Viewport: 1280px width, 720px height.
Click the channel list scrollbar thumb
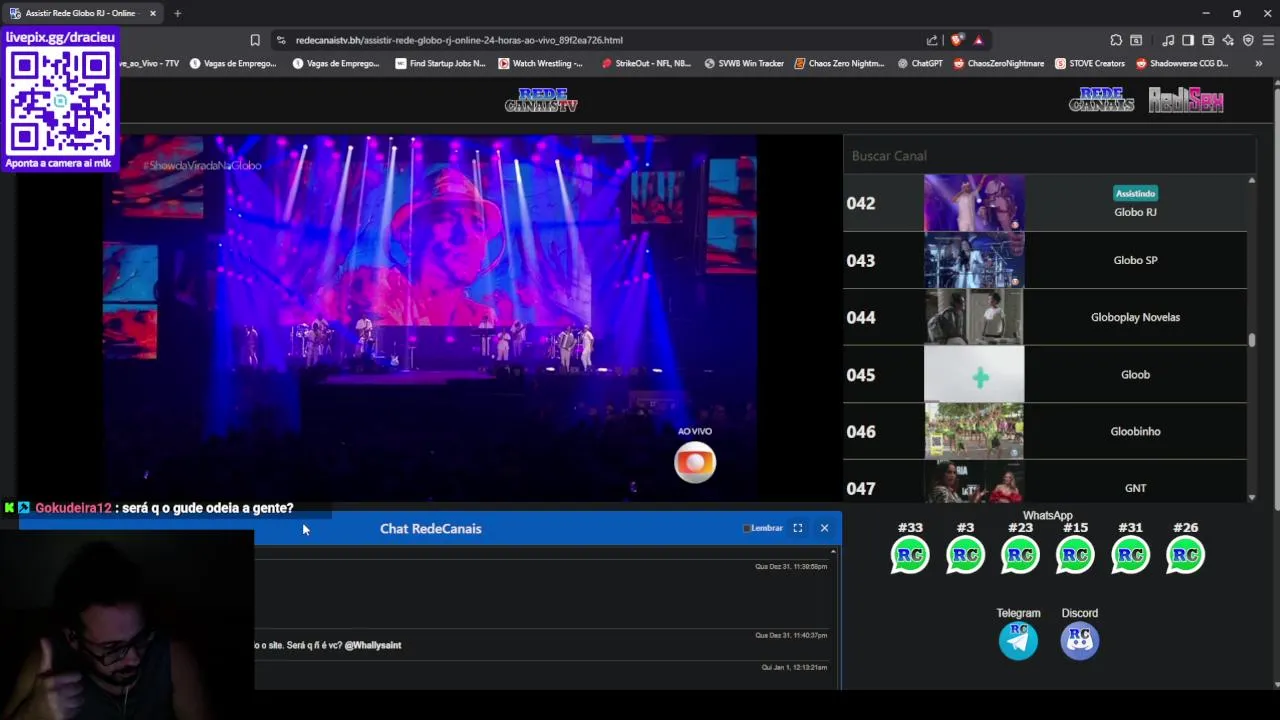click(x=1251, y=340)
